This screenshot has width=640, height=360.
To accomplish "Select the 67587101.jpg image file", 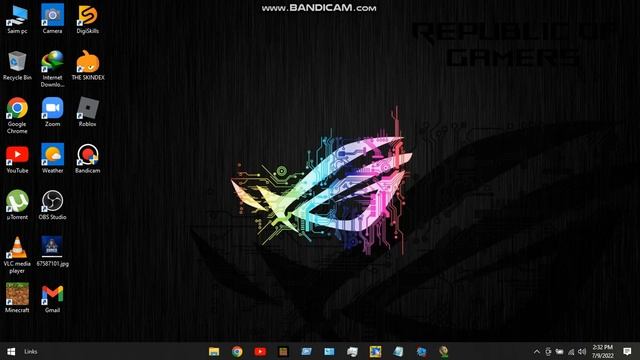I will 52,251.
